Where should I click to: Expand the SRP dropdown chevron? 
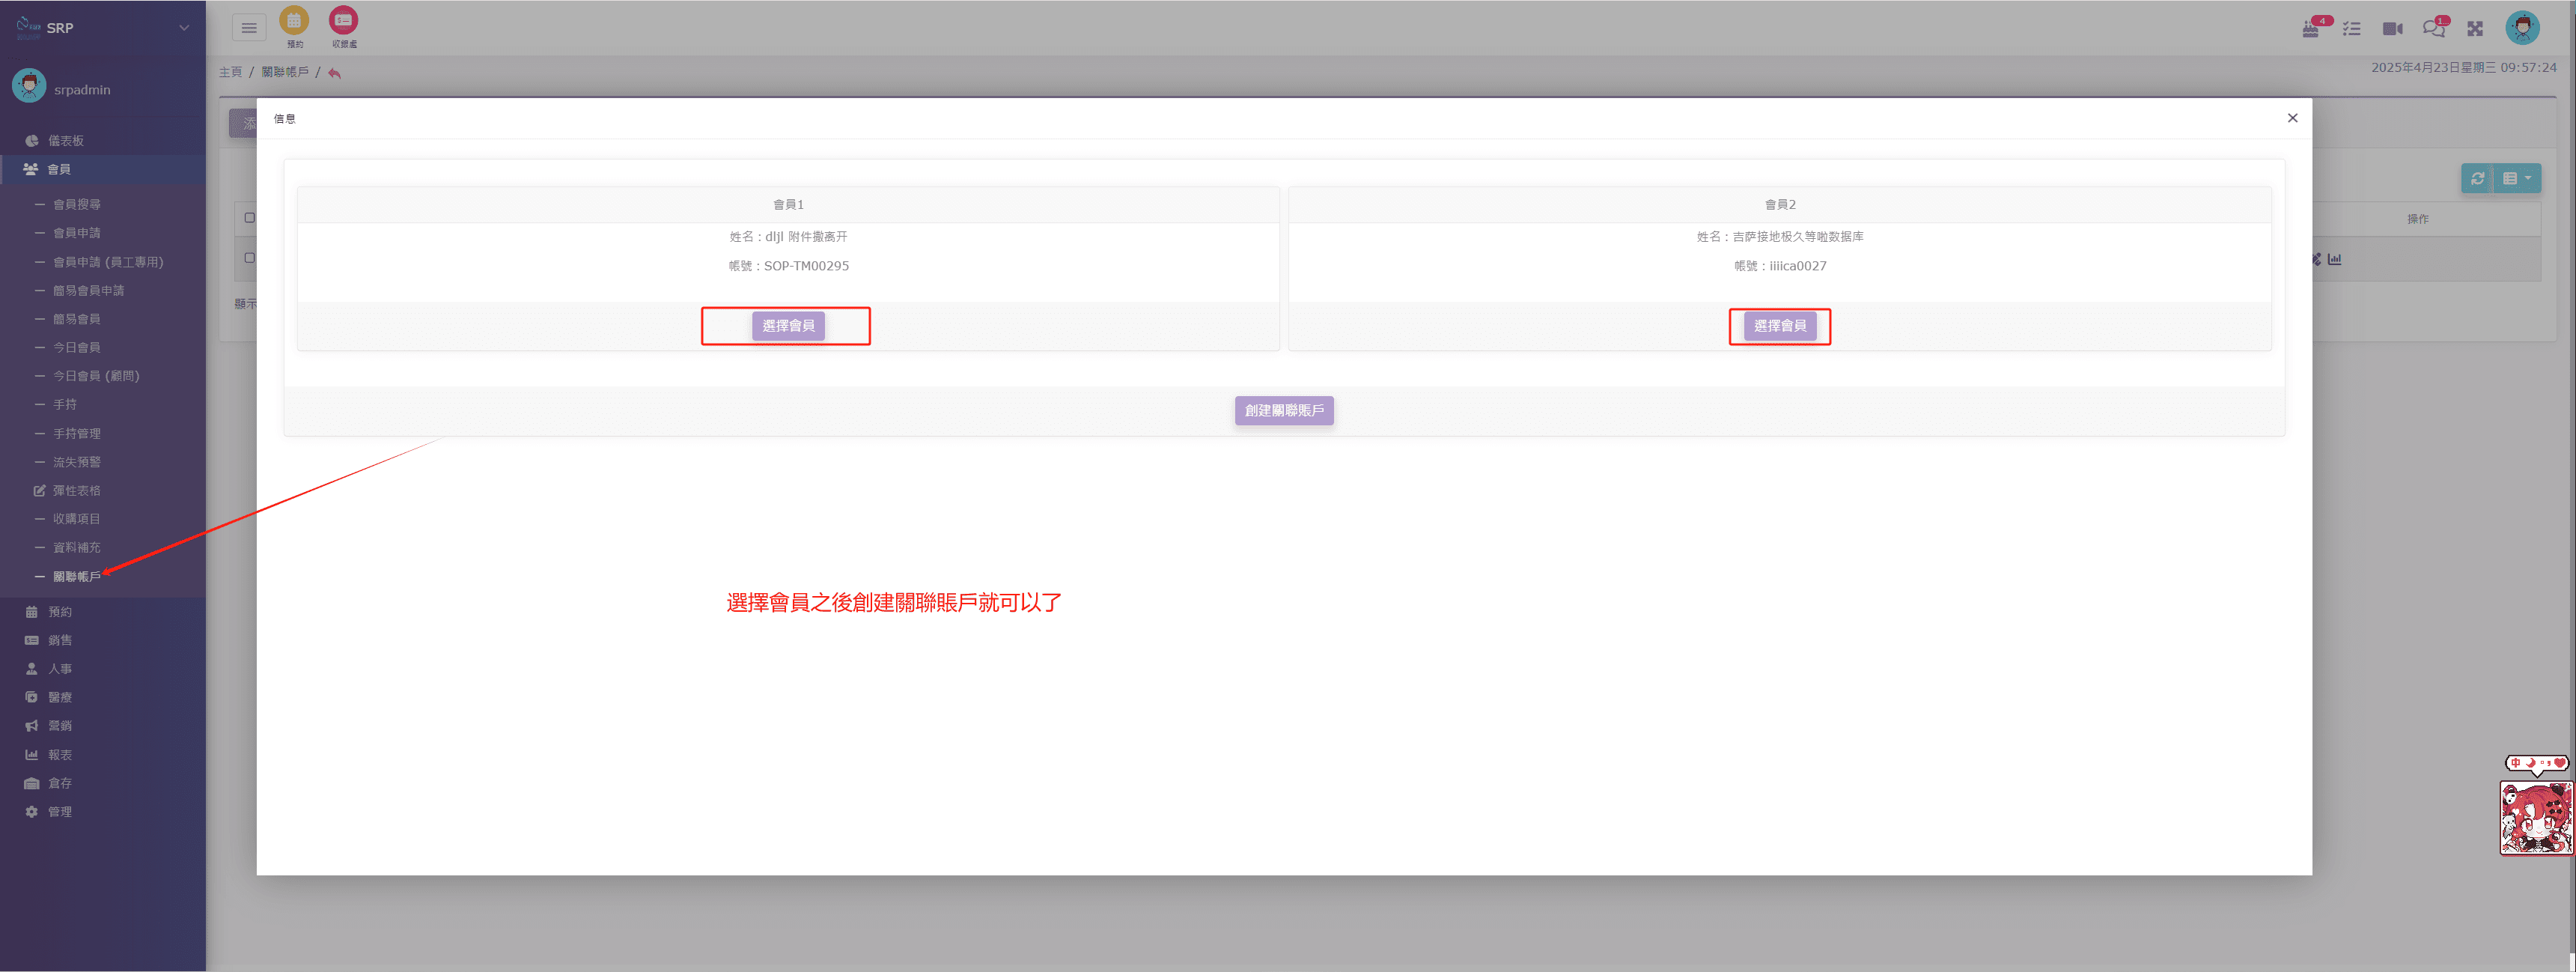[184, 28]
